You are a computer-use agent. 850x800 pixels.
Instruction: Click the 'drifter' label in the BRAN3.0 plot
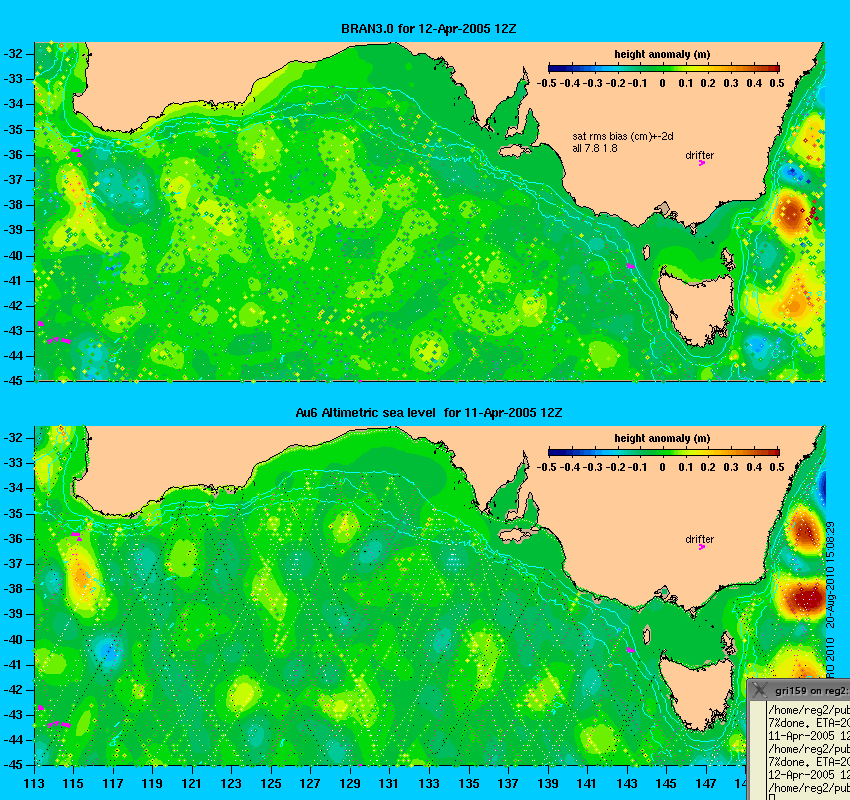[699, 155]
